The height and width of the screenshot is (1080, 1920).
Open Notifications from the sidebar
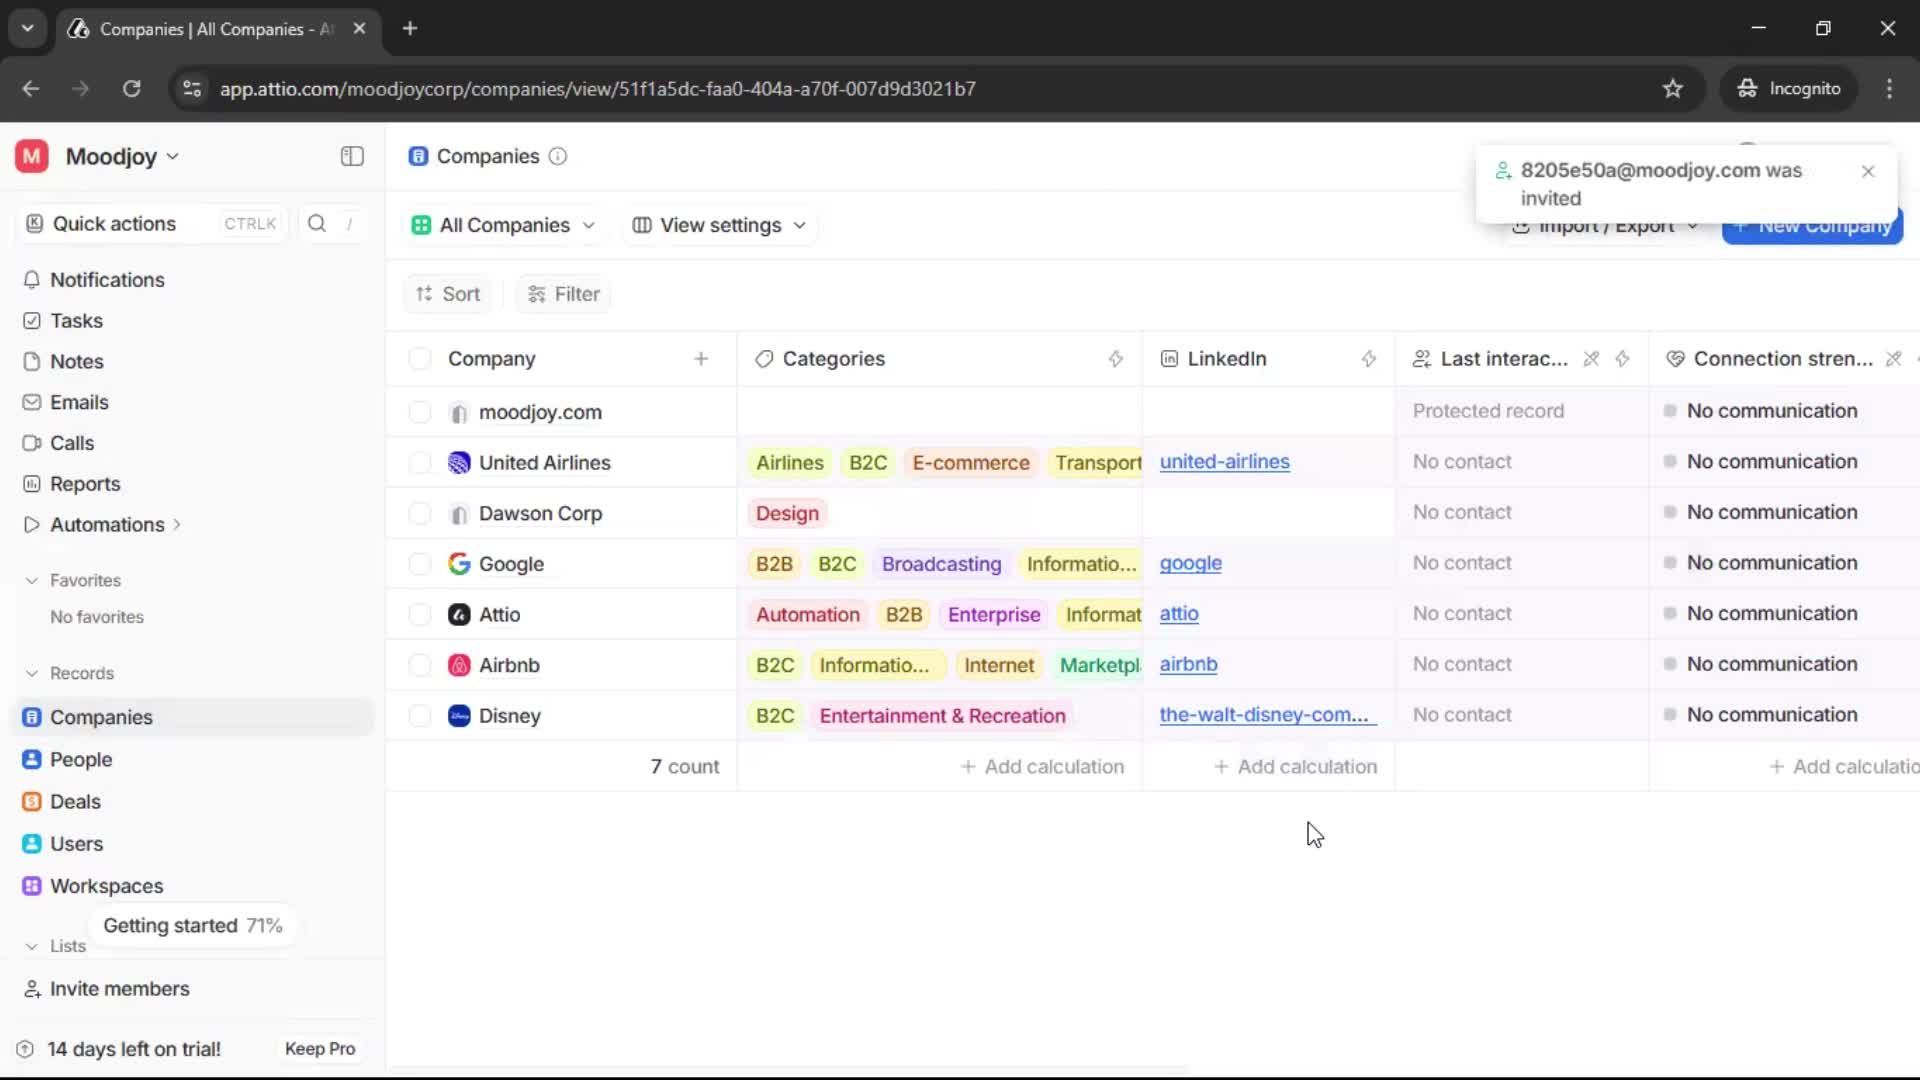(x=108, y=280)
